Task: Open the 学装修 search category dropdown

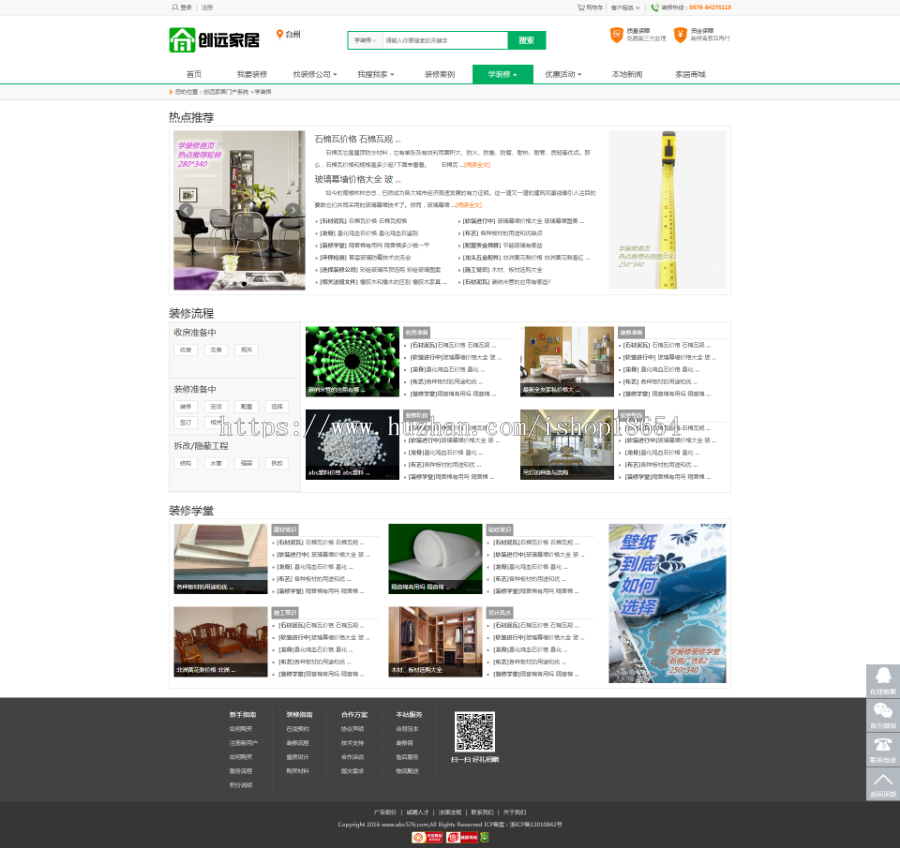Action: point(365,41)
